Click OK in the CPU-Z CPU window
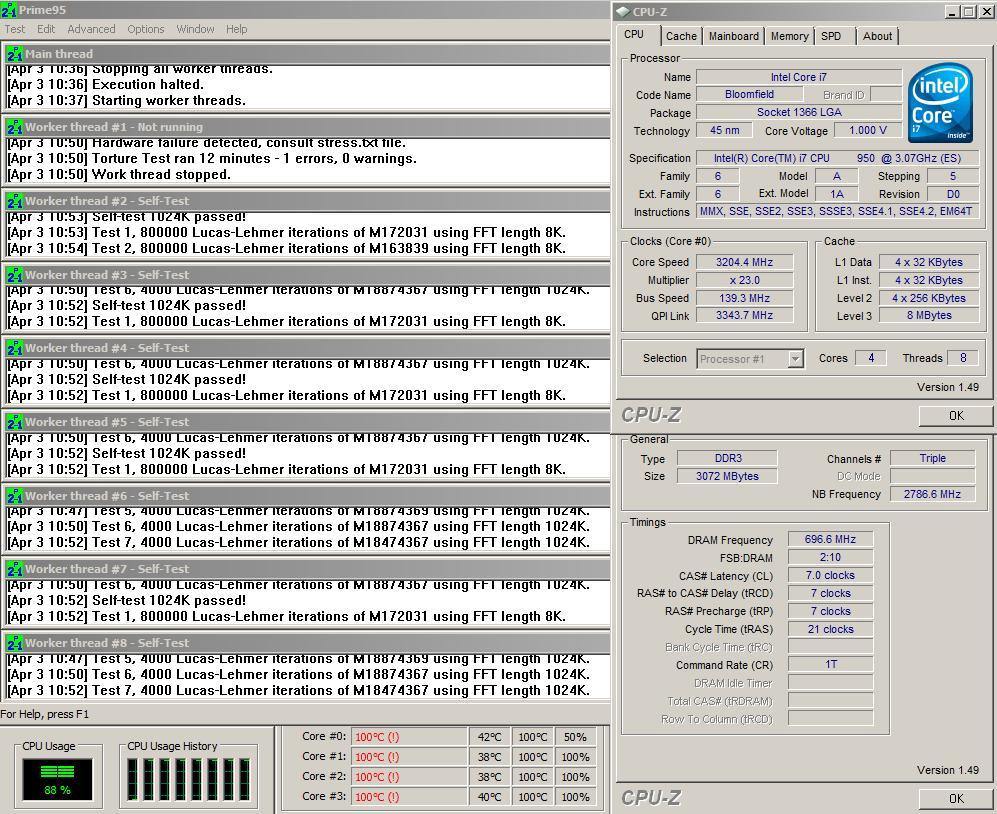Viewport: 997px width, 814px height. 956,415
